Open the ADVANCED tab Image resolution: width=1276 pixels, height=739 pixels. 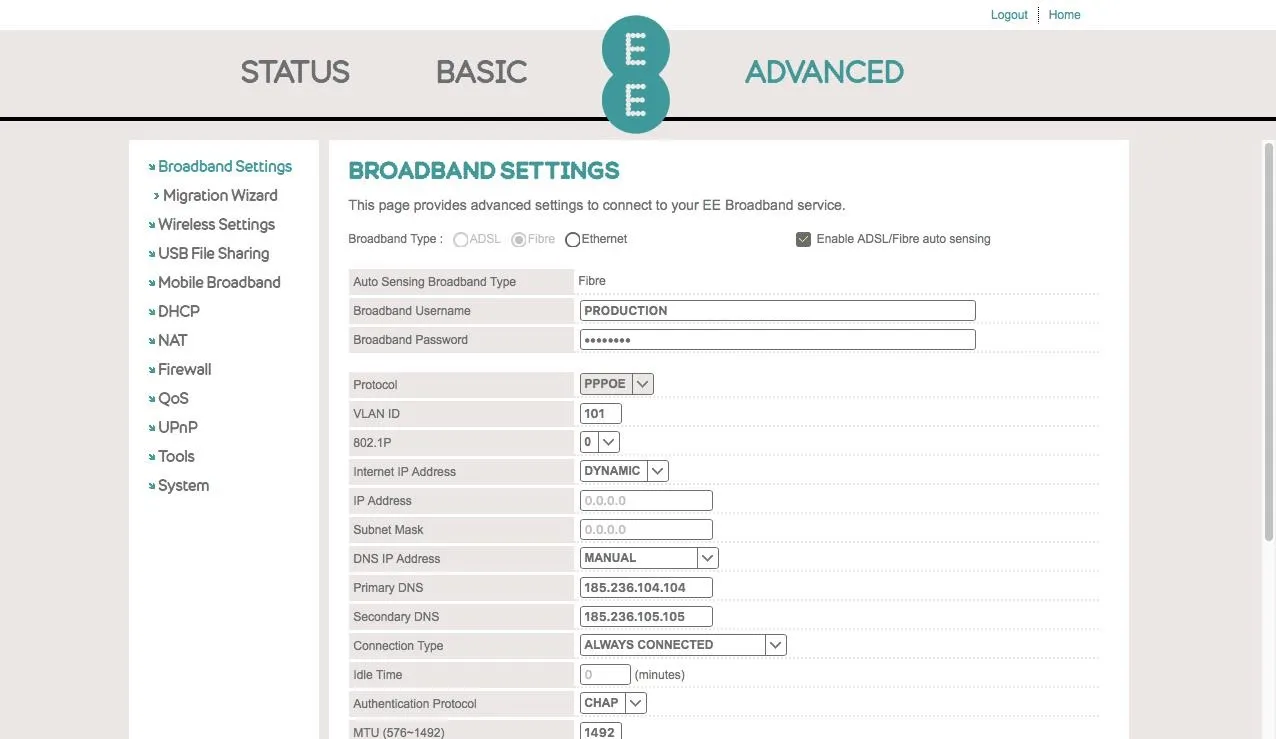pos(824,72)
